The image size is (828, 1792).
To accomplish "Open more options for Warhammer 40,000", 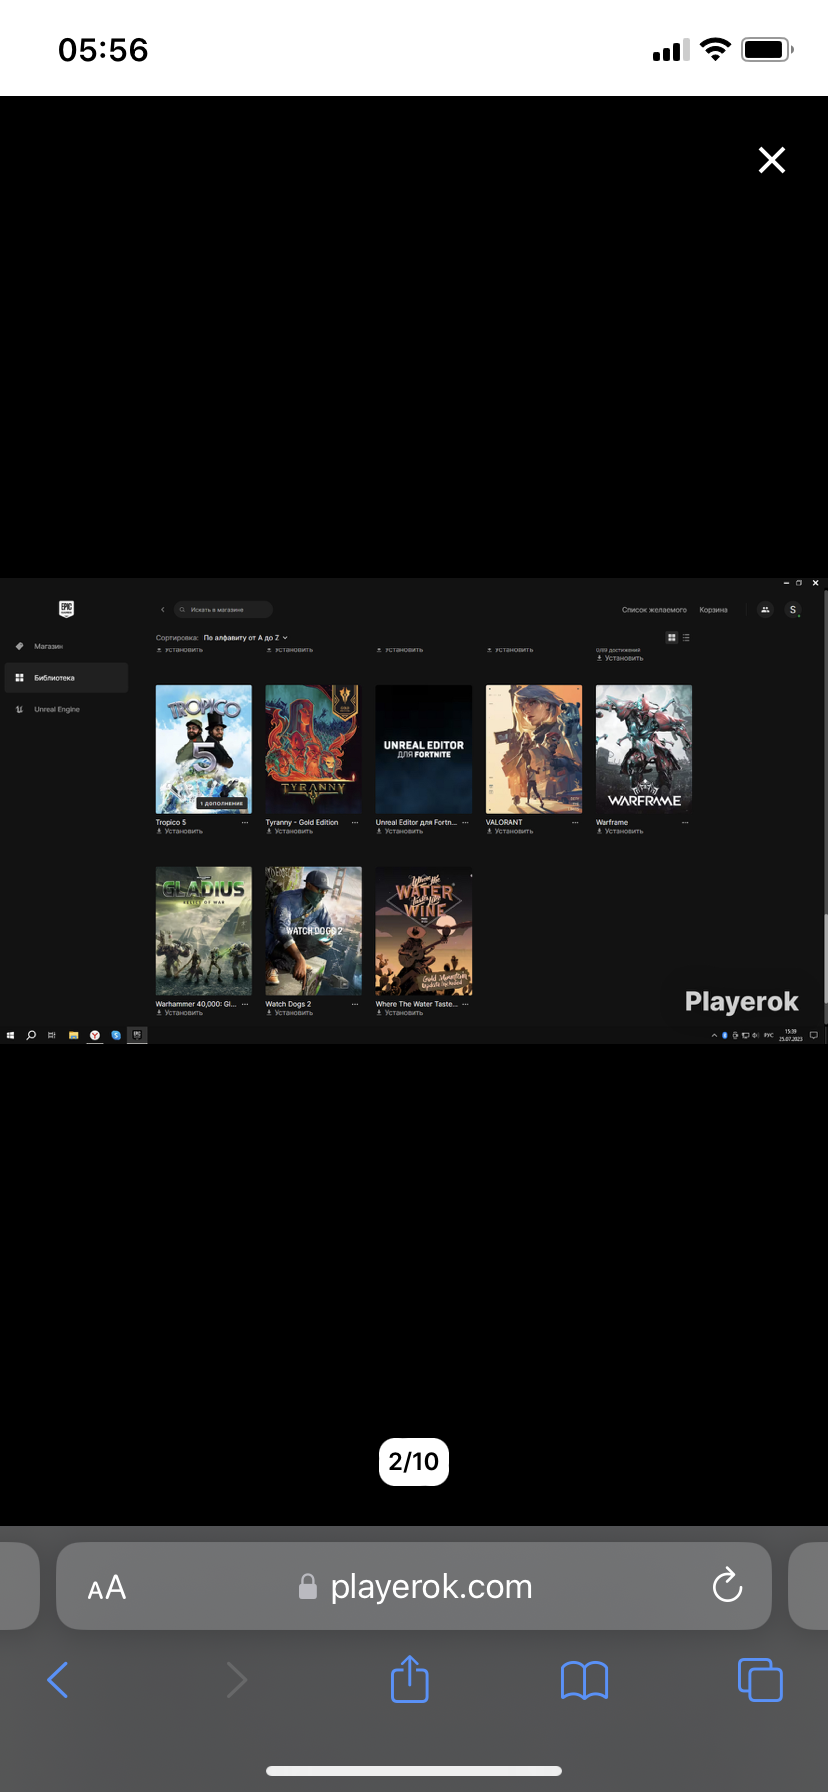I will (245, 1004).
